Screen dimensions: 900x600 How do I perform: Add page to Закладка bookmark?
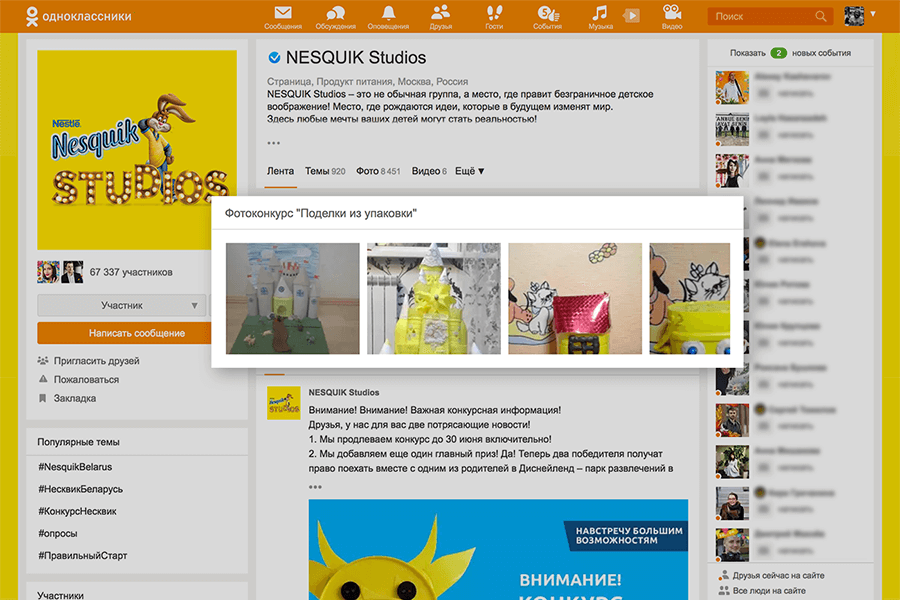click(75, 398)
